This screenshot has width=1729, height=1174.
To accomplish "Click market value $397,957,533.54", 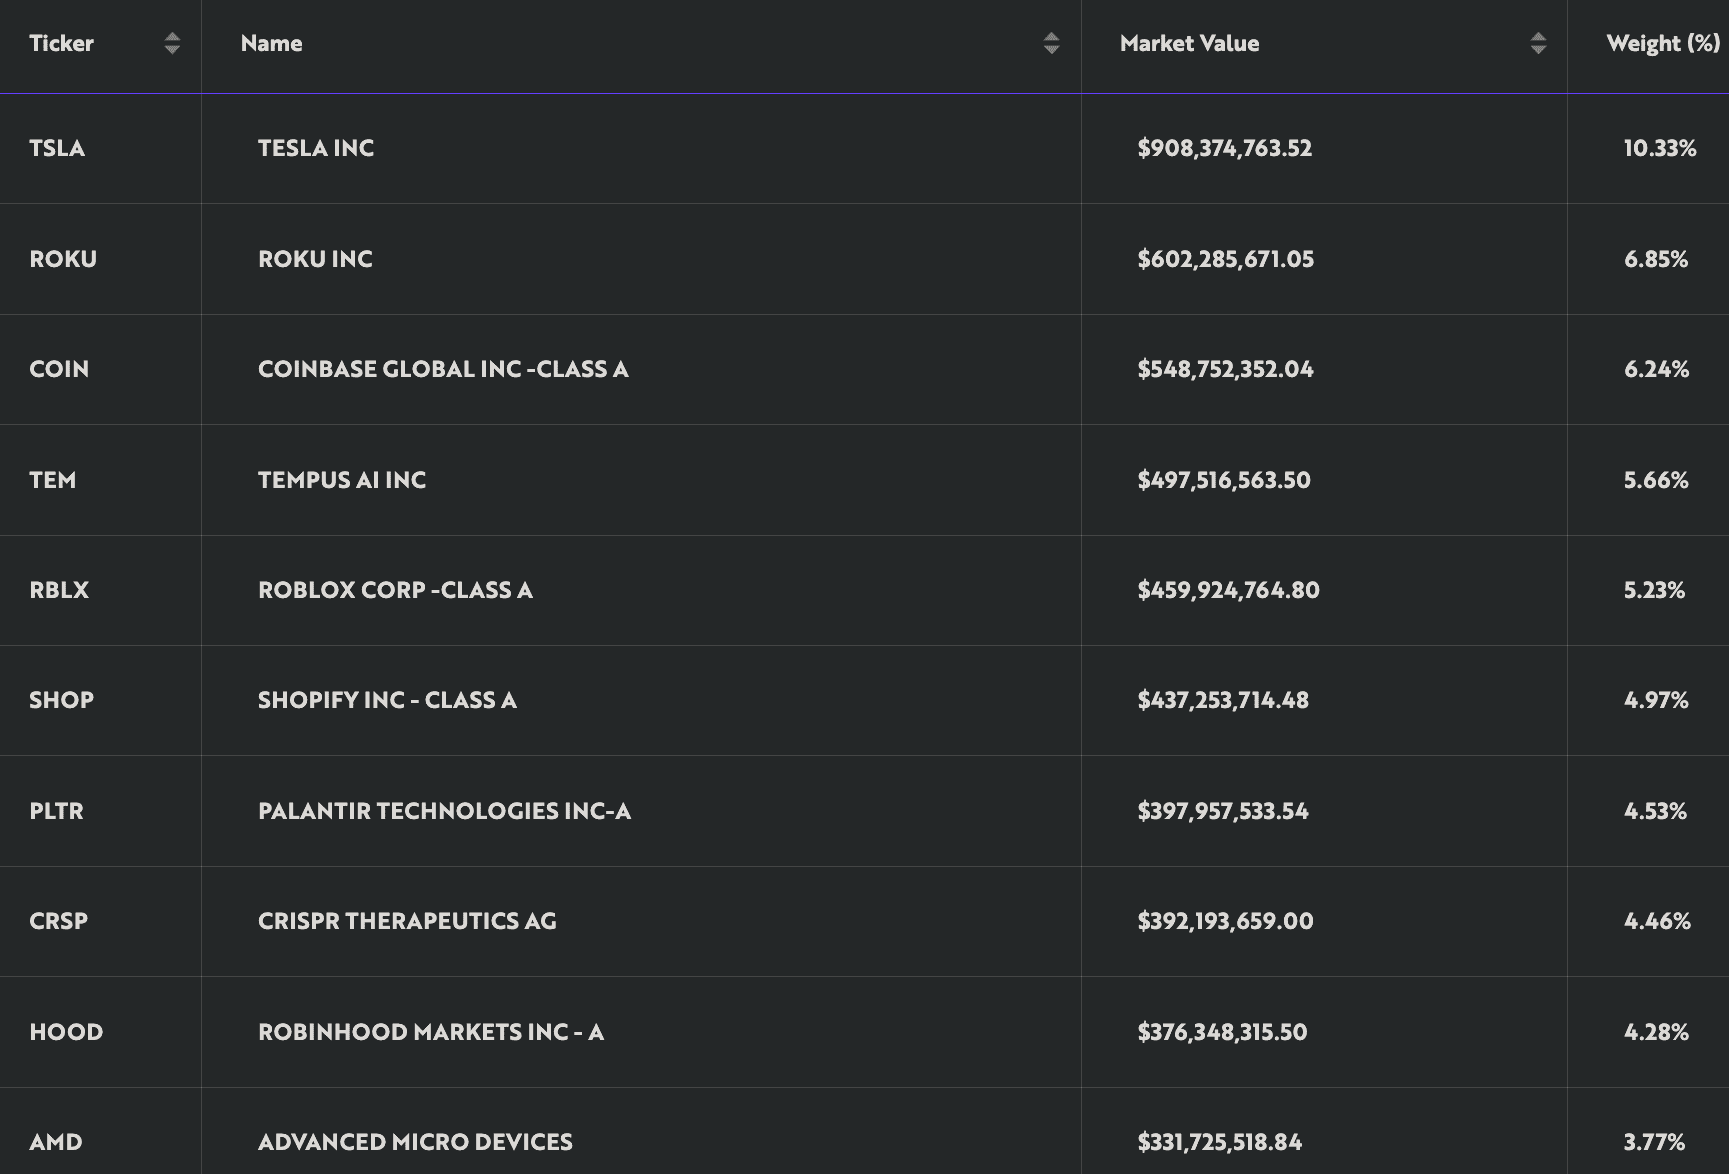I will tap(1223, 811).
